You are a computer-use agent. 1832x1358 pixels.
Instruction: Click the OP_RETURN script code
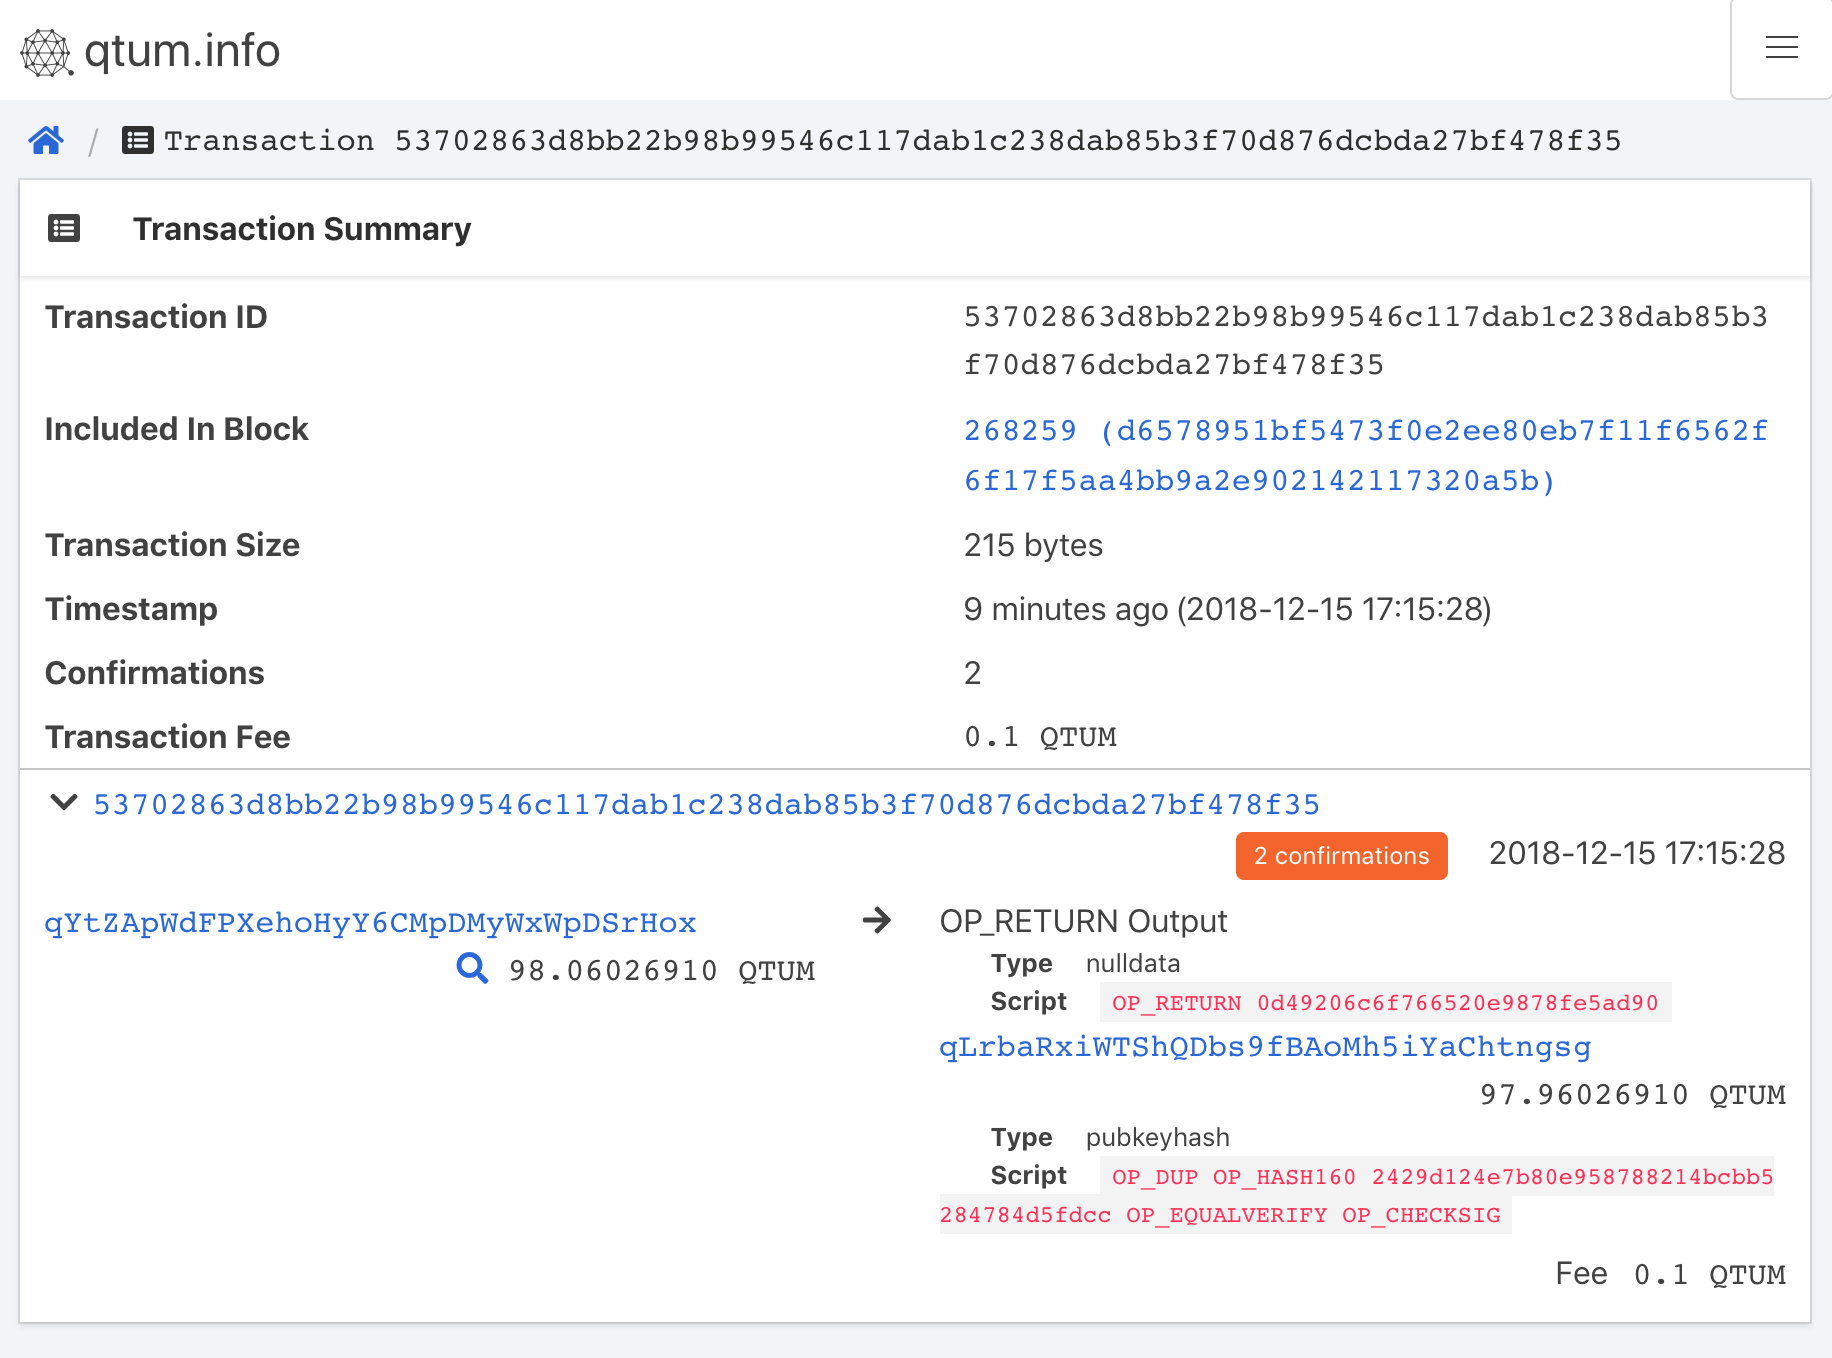[1384, 1003]
